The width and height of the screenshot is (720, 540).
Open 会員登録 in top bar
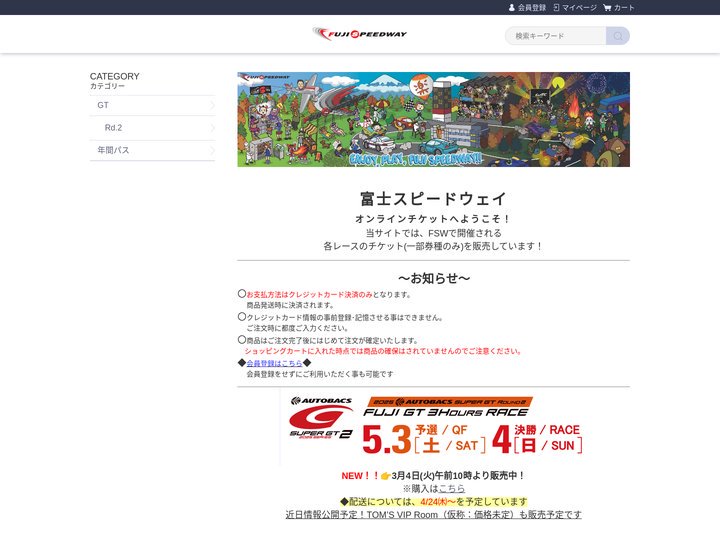(x=527, y=7)
